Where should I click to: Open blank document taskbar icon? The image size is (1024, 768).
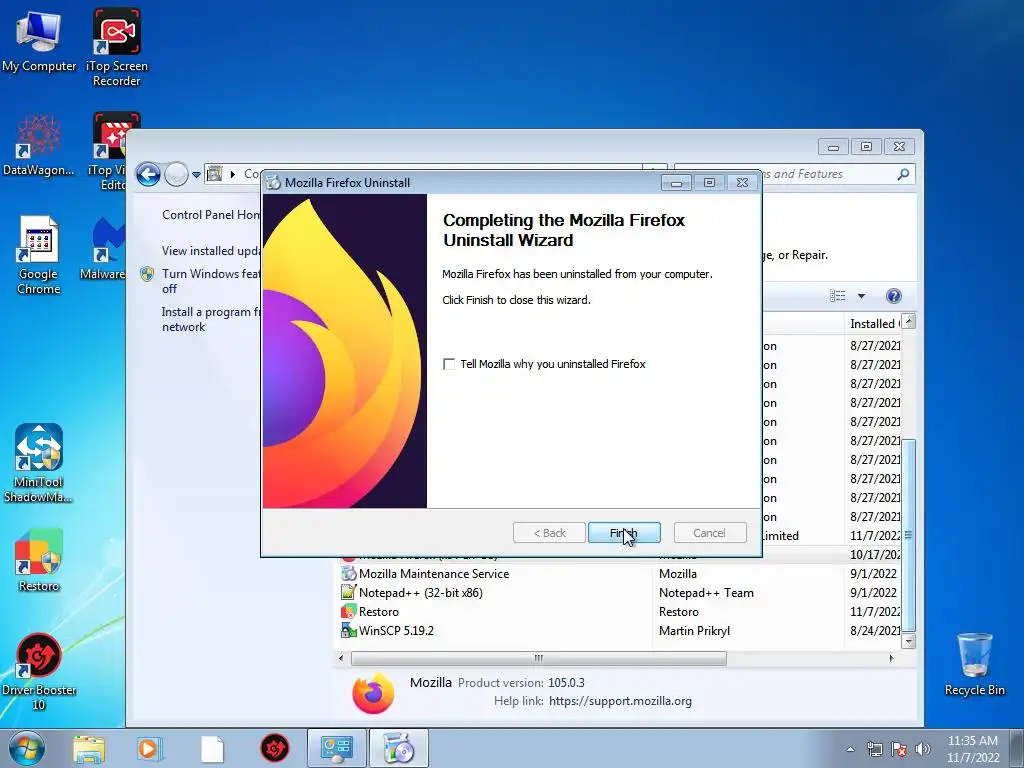[212, 749]
